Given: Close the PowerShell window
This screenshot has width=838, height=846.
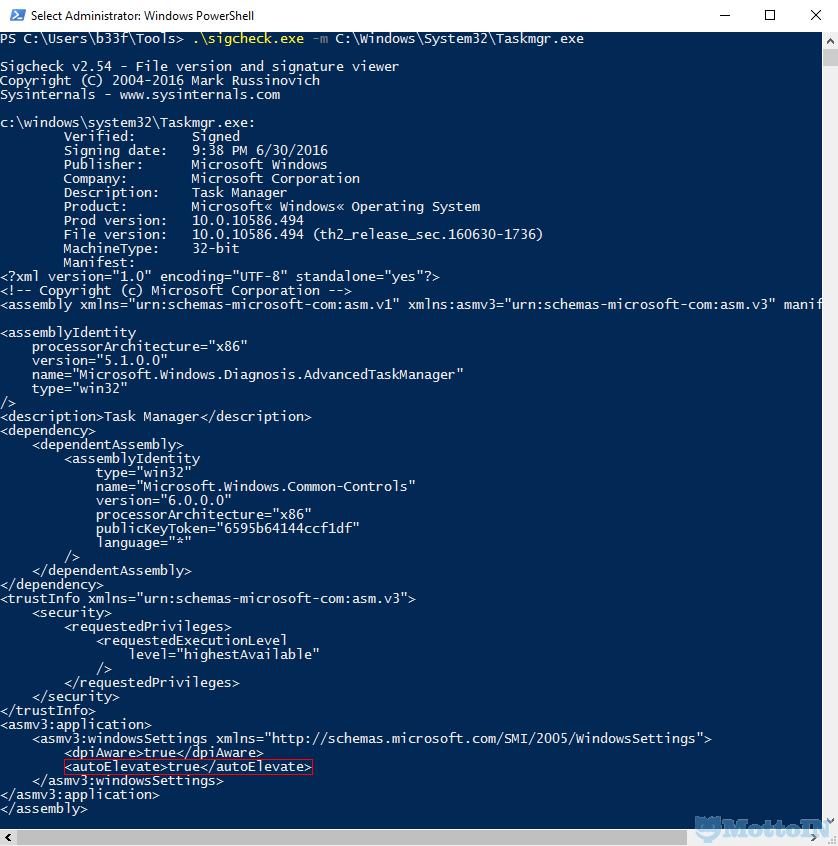Looking at the screenshot, I should (x=815, y=15).
